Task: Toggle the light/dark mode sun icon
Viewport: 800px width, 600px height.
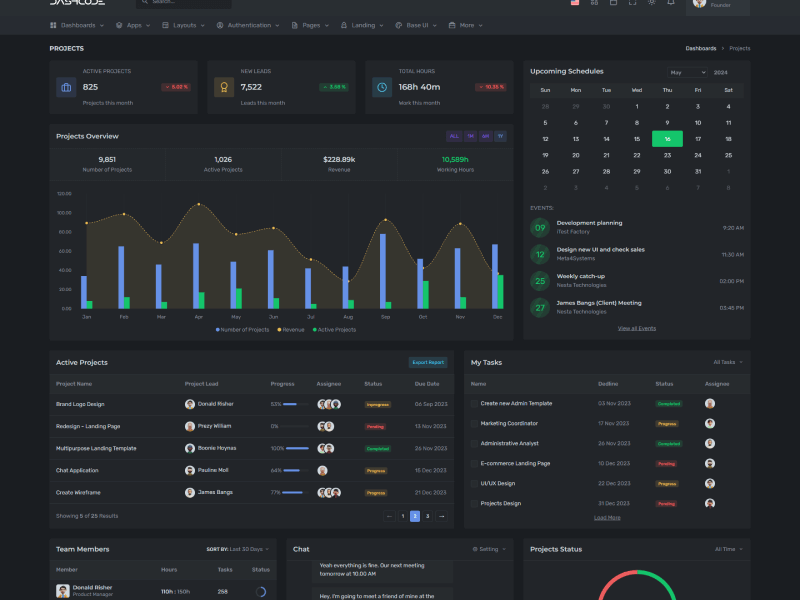Action: coord(652,3)
